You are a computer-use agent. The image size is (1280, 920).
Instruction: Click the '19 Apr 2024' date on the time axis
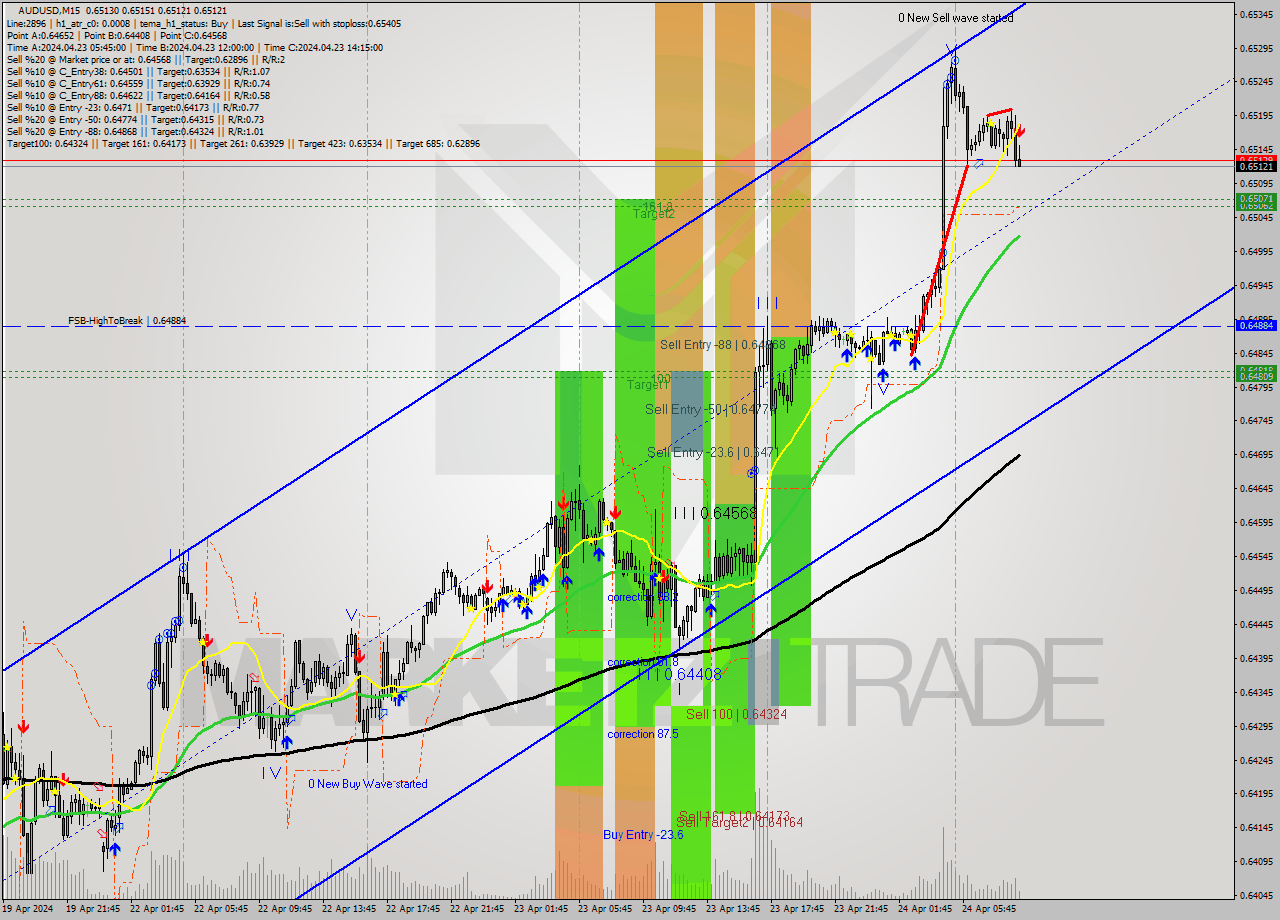click(x=30, y=909)
